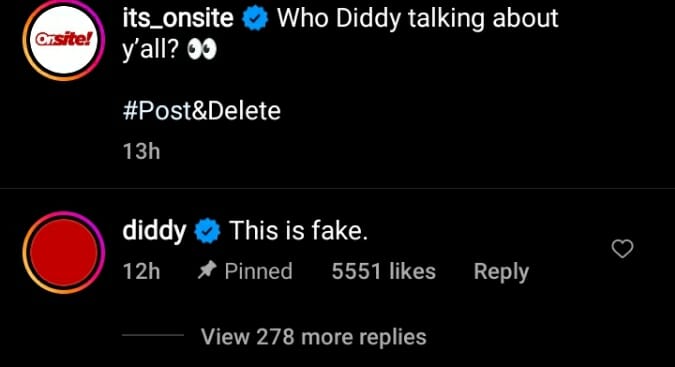This screenshot has width=675, height=367.
Task: Click the verified badge next to diddy
Action: [207, 231]
